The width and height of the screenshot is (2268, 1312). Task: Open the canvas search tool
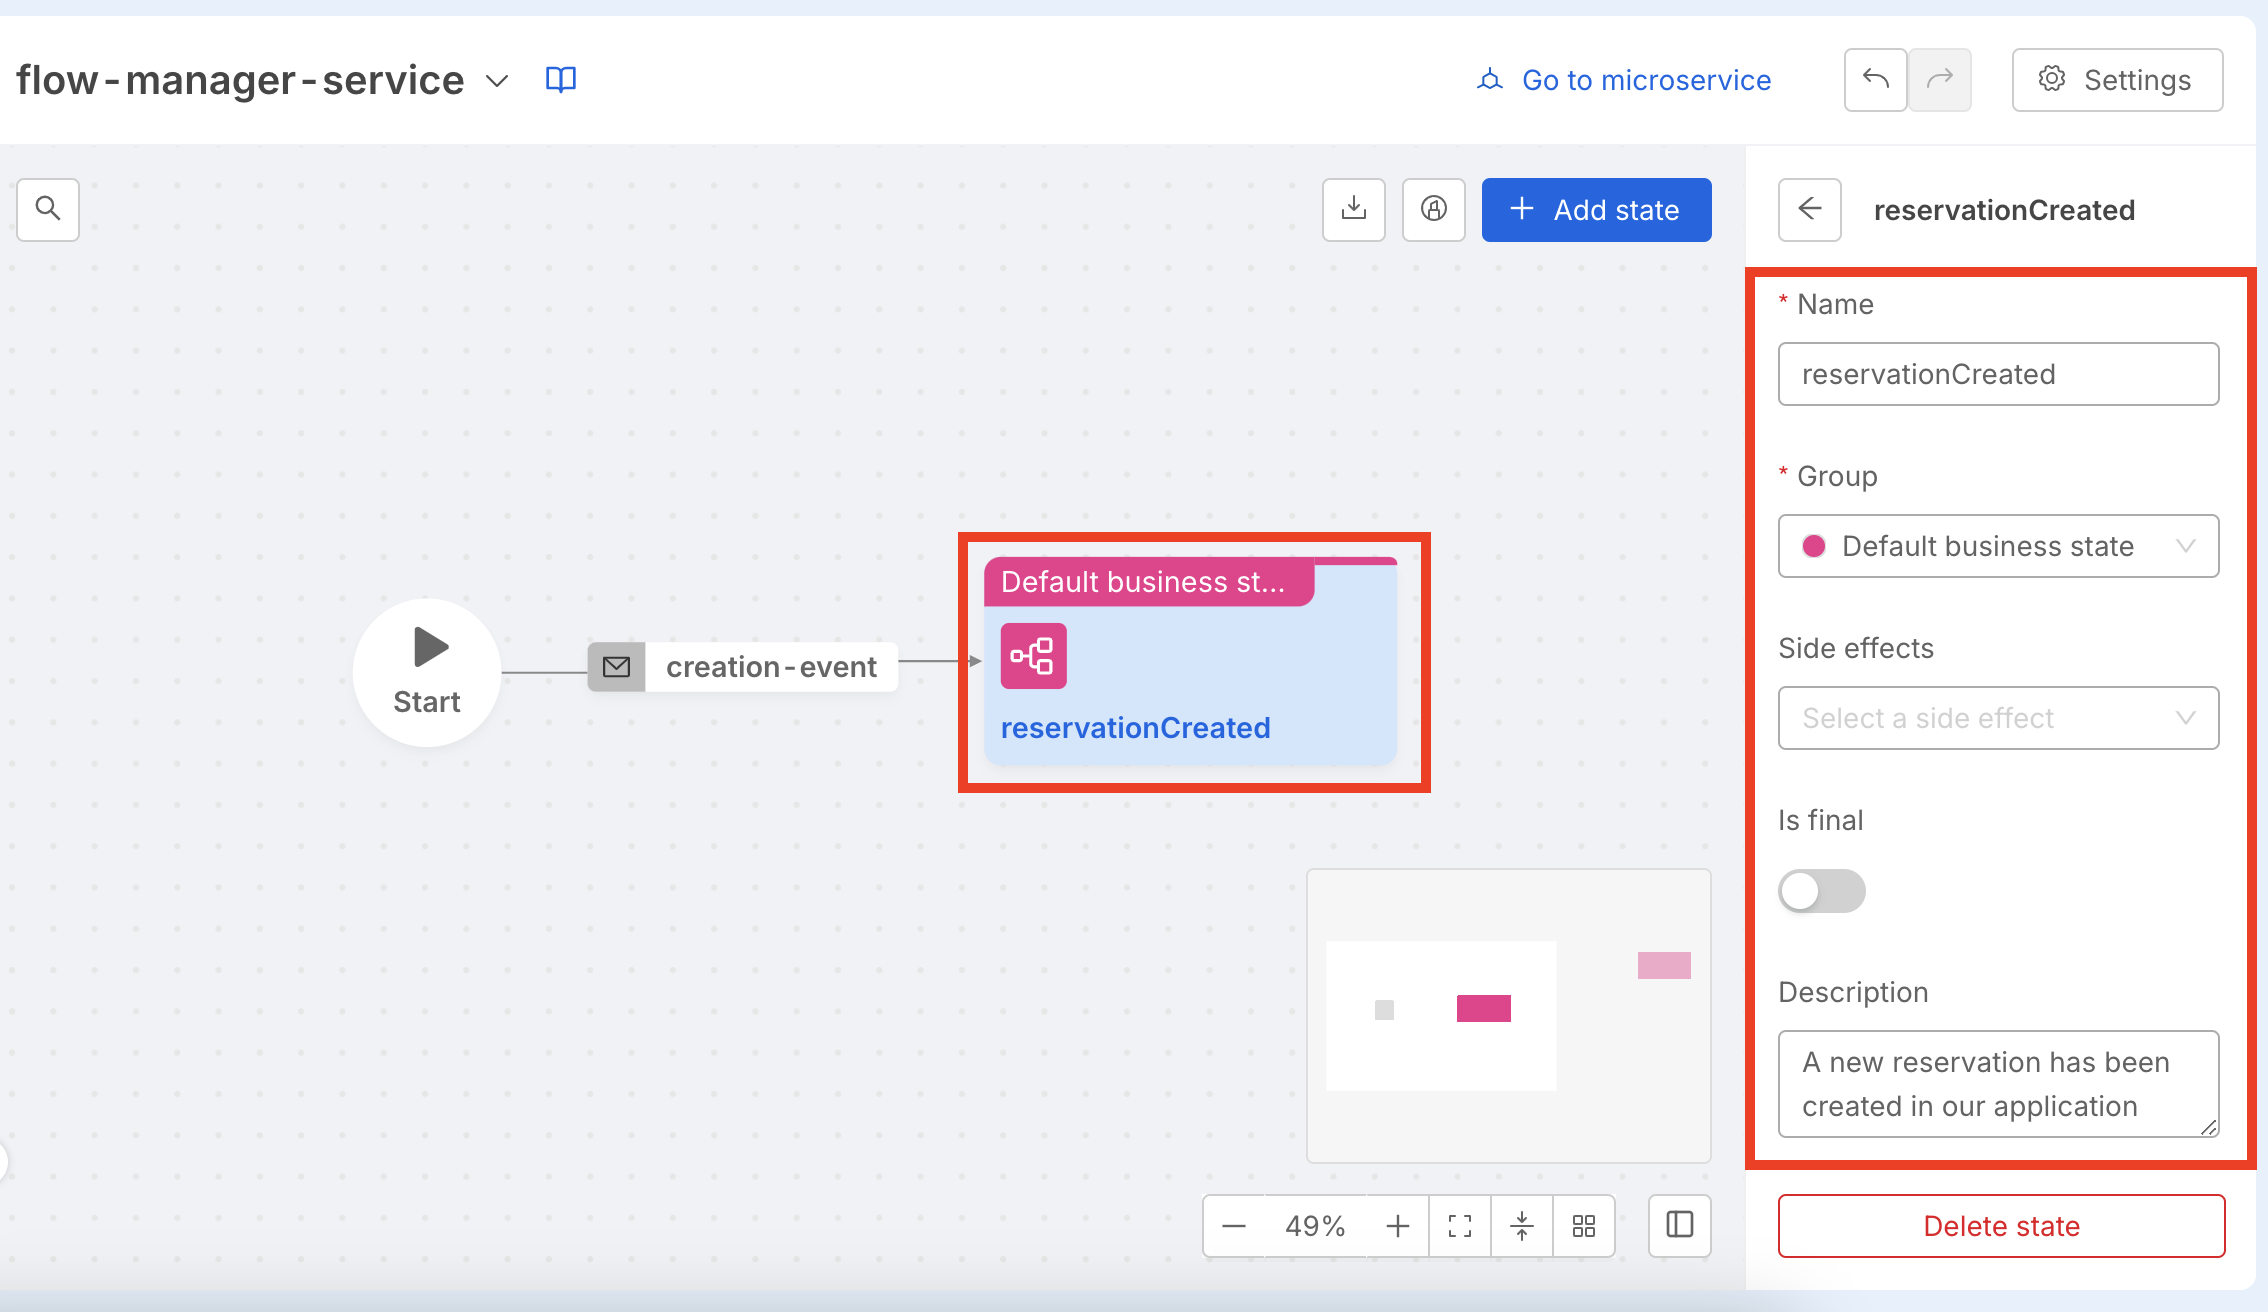click(x=47, y=210)
